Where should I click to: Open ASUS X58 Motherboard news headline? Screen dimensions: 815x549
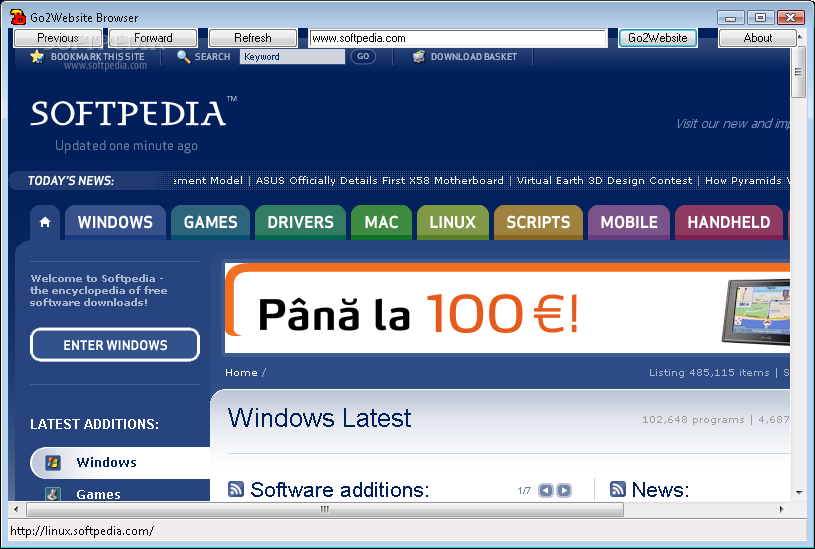tap(379, 180)
